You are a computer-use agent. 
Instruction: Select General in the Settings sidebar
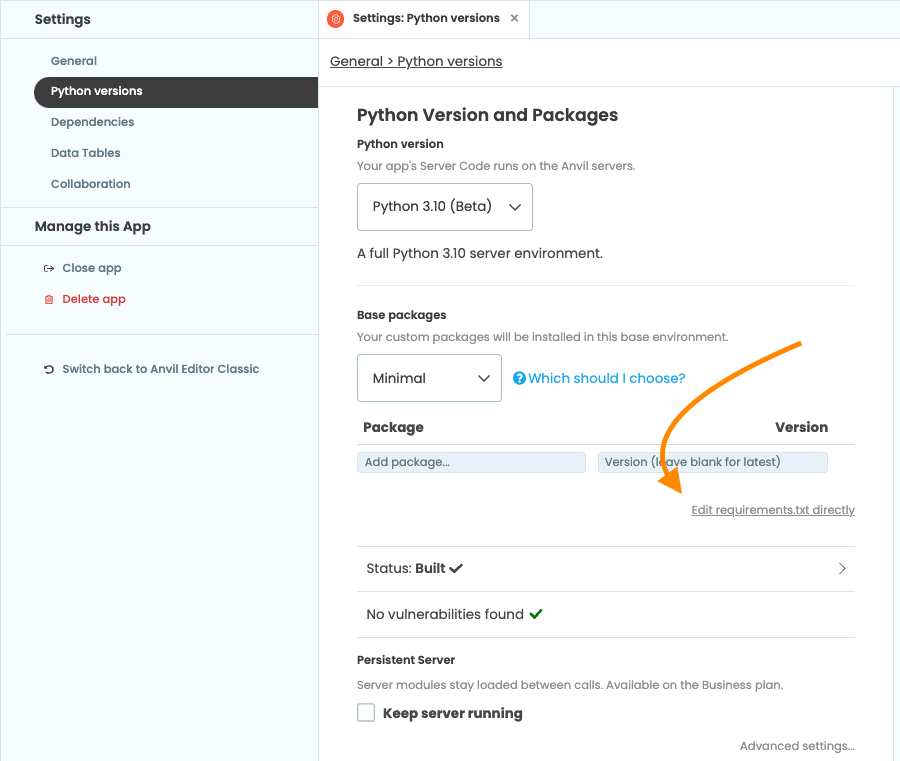pos(74,61)
